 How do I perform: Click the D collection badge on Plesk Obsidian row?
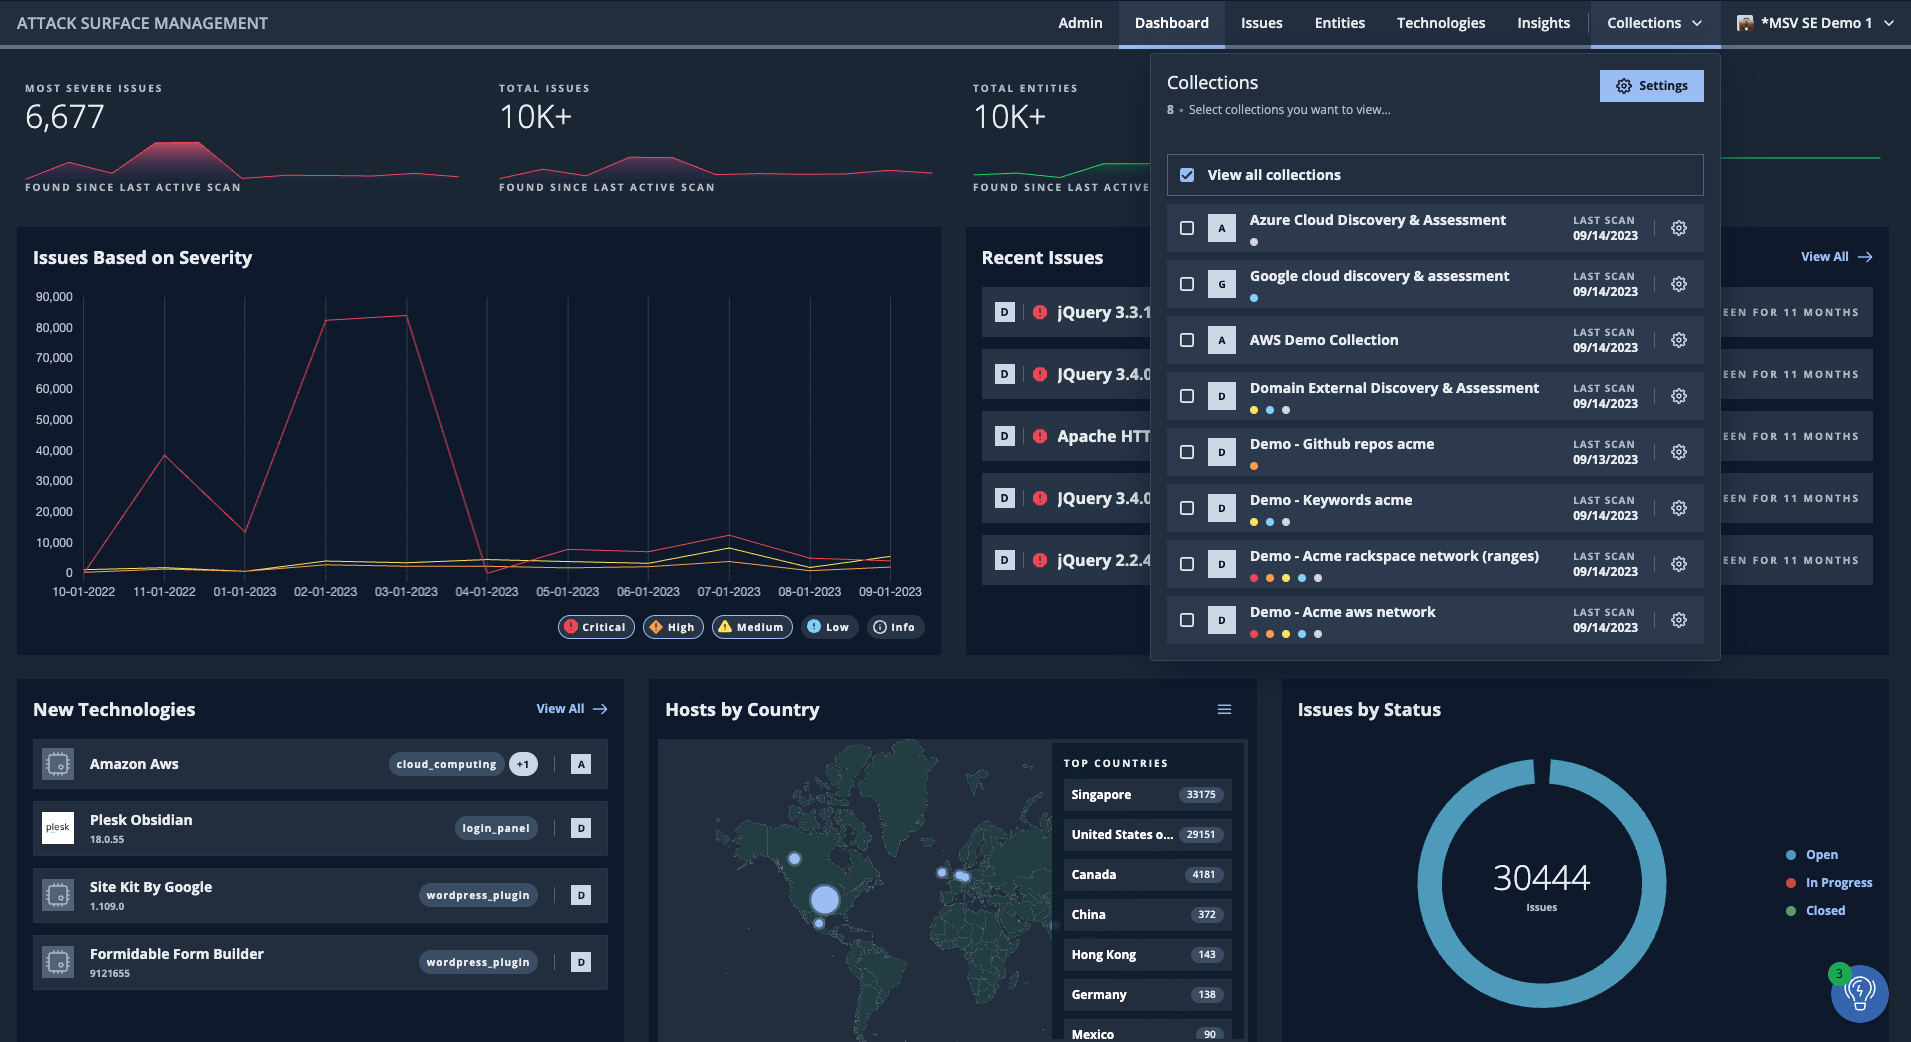pyautogui.click(x=581, y=828)
